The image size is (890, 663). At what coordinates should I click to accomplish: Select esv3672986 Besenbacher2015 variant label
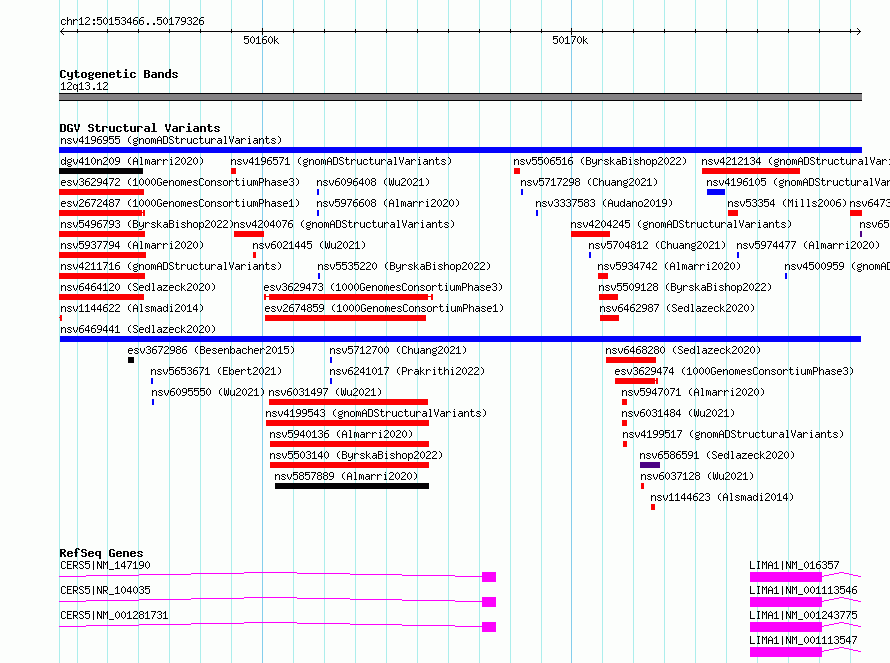point(211,350)
